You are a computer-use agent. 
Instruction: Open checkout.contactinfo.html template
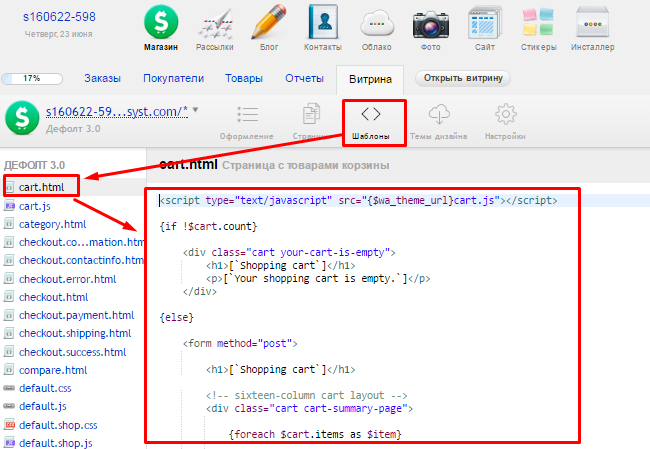click(81, 260)
